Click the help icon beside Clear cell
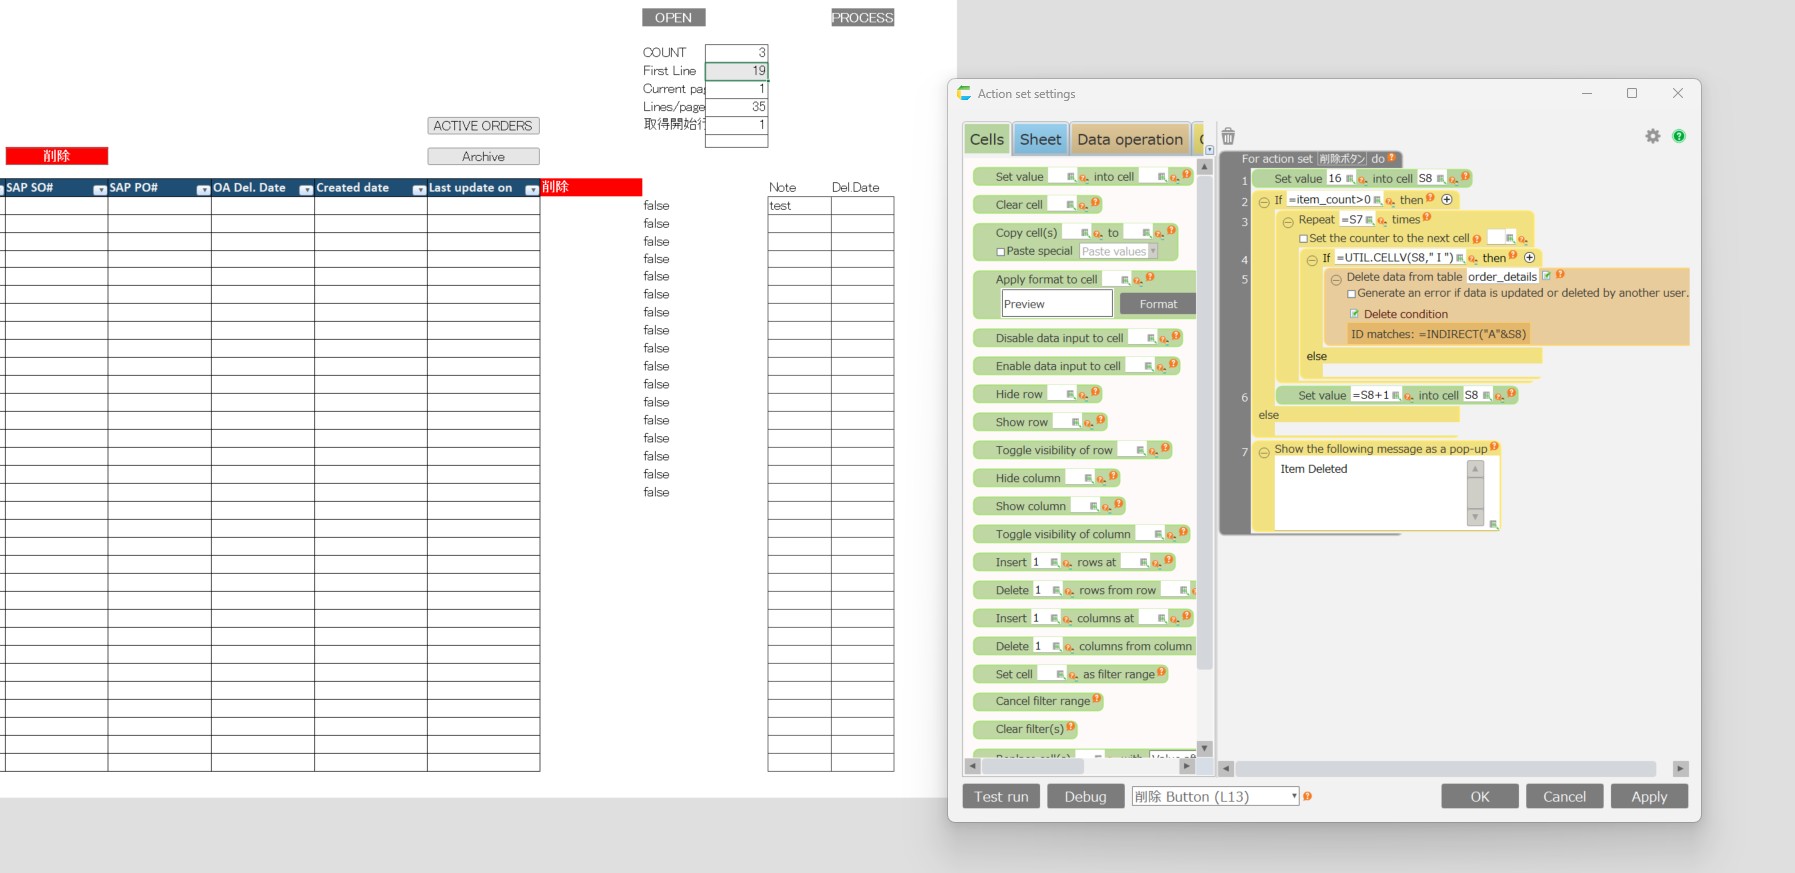1795x873 pixels. click(1096, 203)
